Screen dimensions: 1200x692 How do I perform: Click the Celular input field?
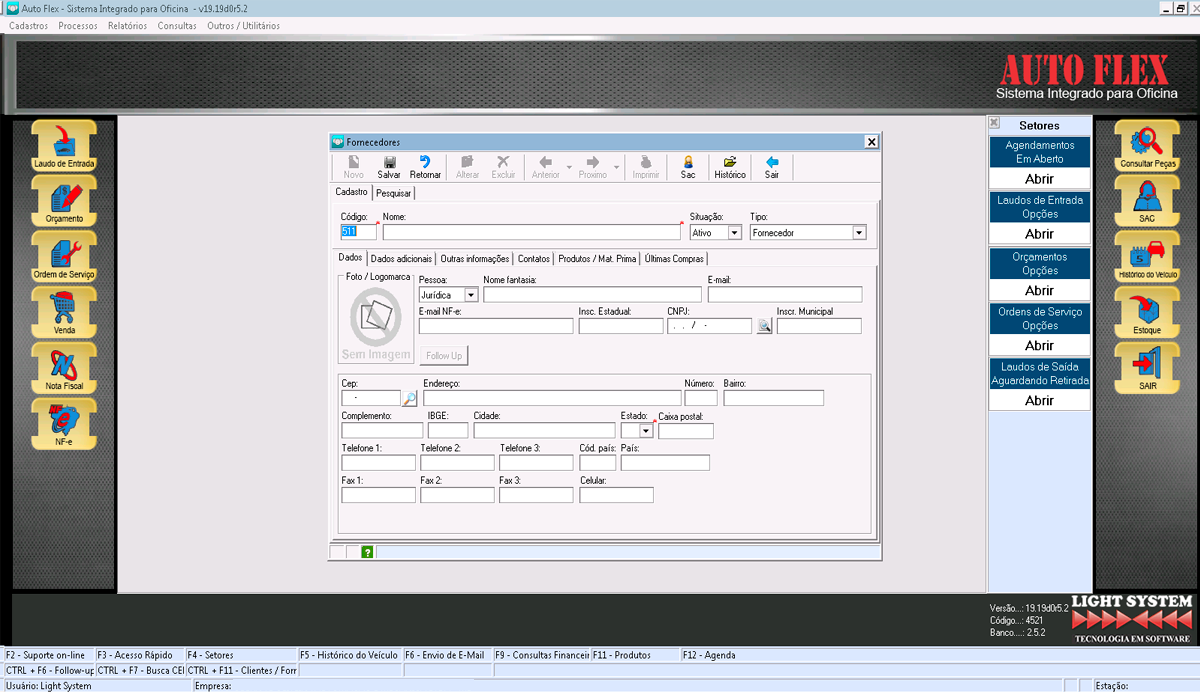coord(616,495)
